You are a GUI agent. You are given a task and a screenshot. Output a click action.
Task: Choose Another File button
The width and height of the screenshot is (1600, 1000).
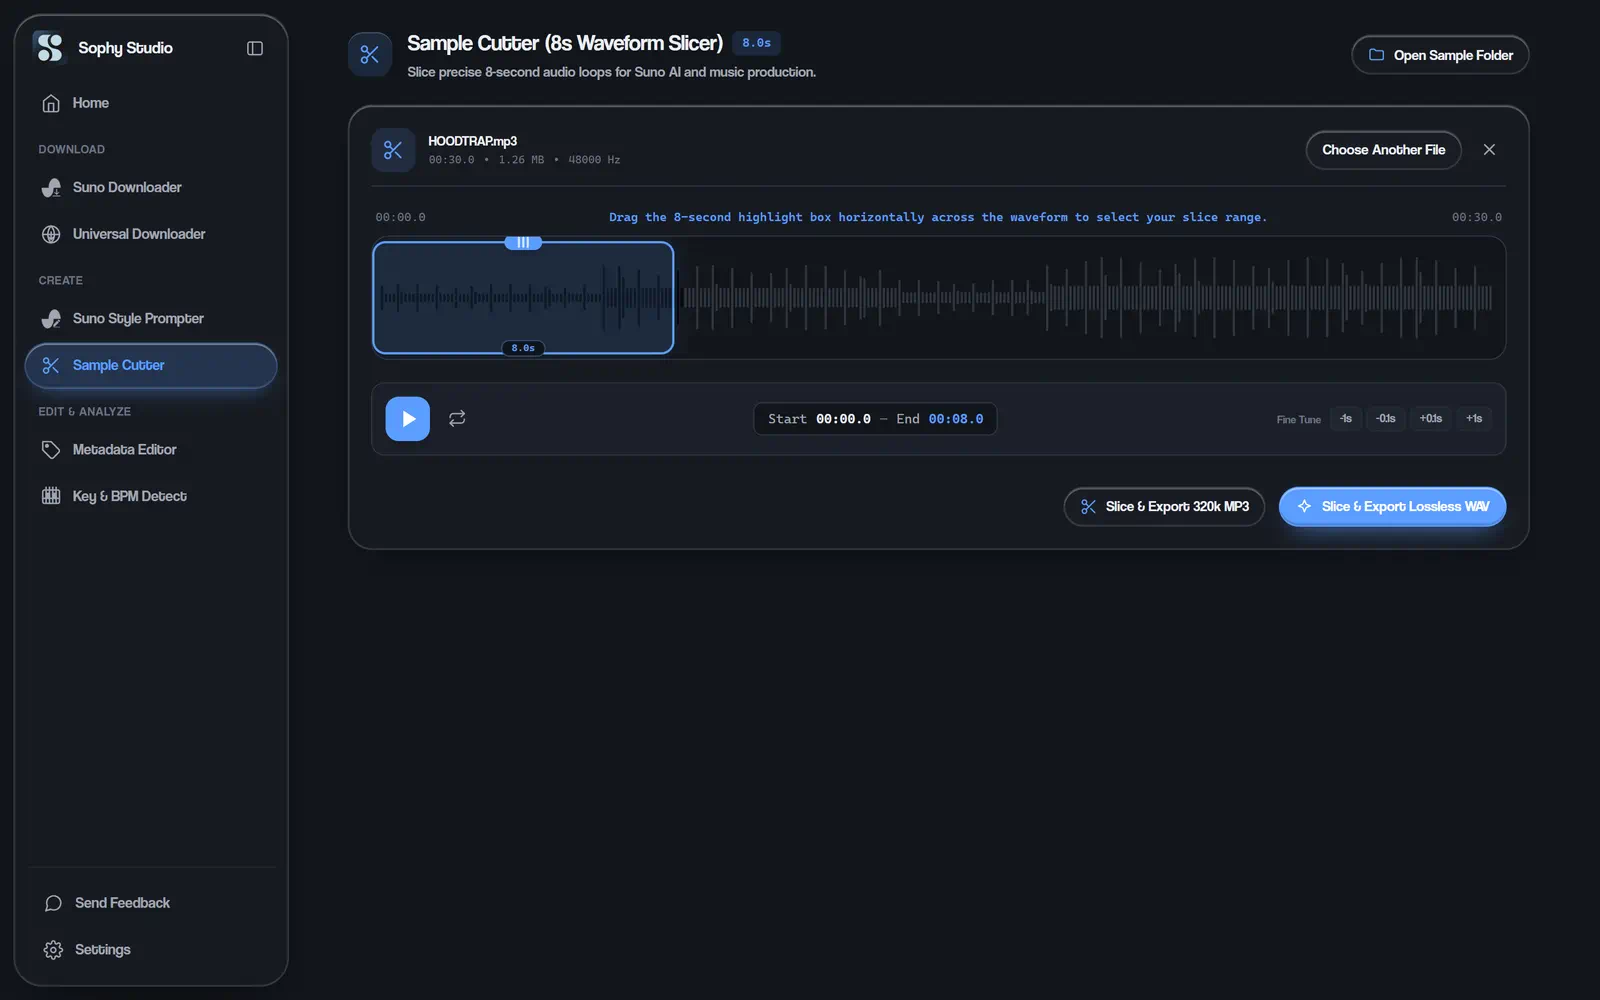[x=1383, y=150]
